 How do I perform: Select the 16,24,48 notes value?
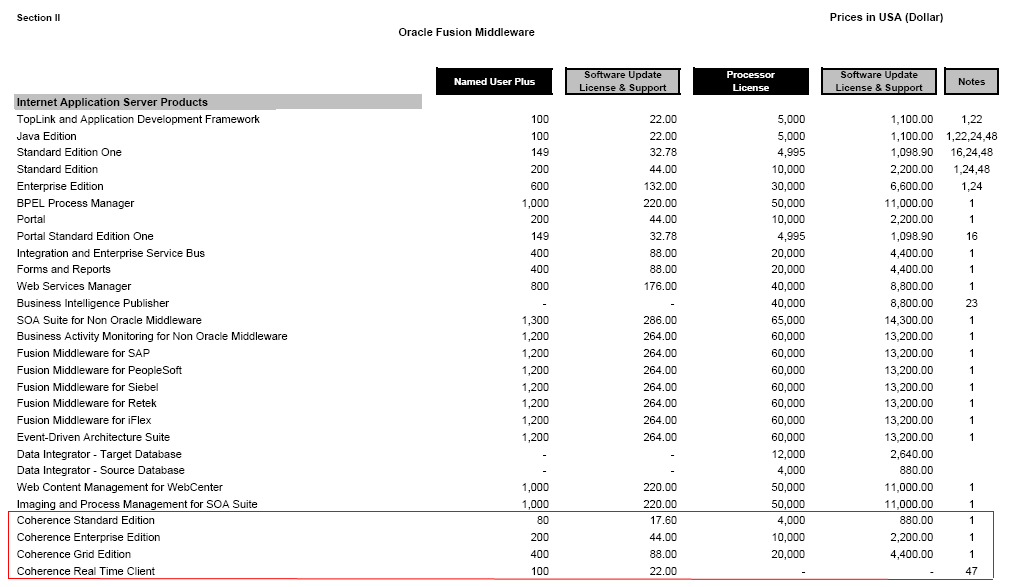pos(971,152)
